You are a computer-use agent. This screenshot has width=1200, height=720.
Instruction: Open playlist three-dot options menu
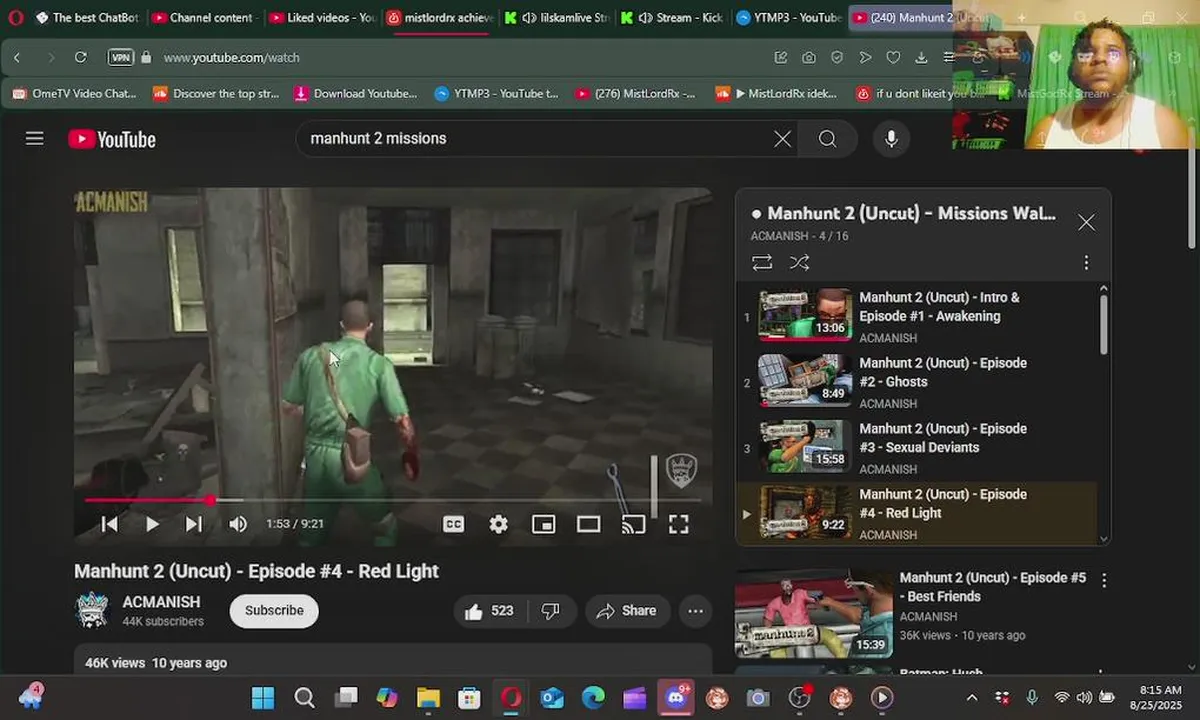[x=1086, y=262]
